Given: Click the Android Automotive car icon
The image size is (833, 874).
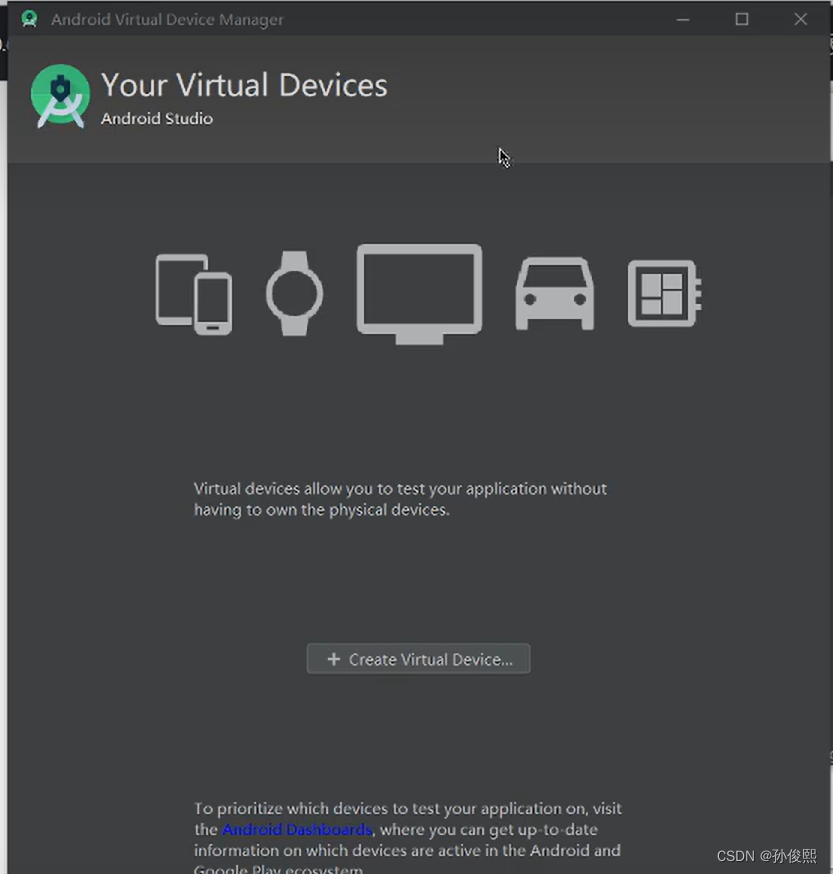Looking at the screenshot, I should pyautogui.click(x=555, y=293).
